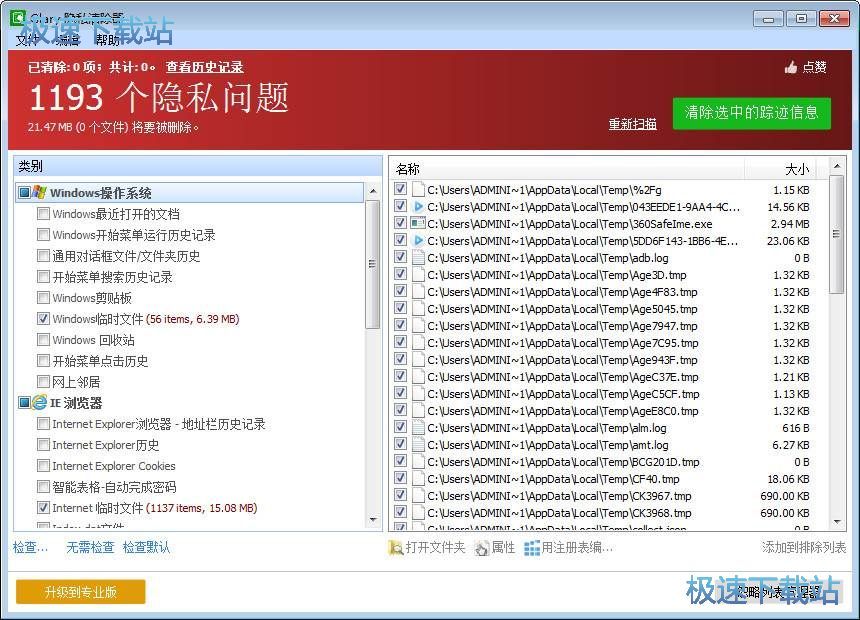This screenshot has width=860, height=620.
Task: Click the 用注册表编辑 registry editor icon
Action: (x=533, y=546)
